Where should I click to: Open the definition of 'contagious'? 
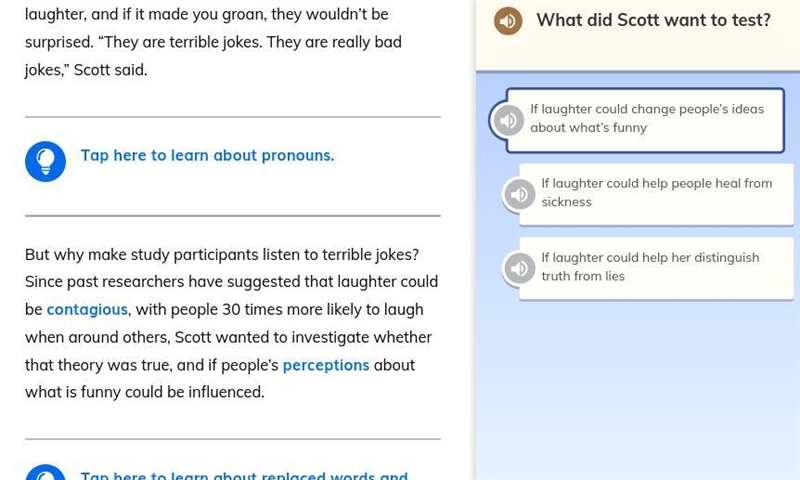[87, 310]
